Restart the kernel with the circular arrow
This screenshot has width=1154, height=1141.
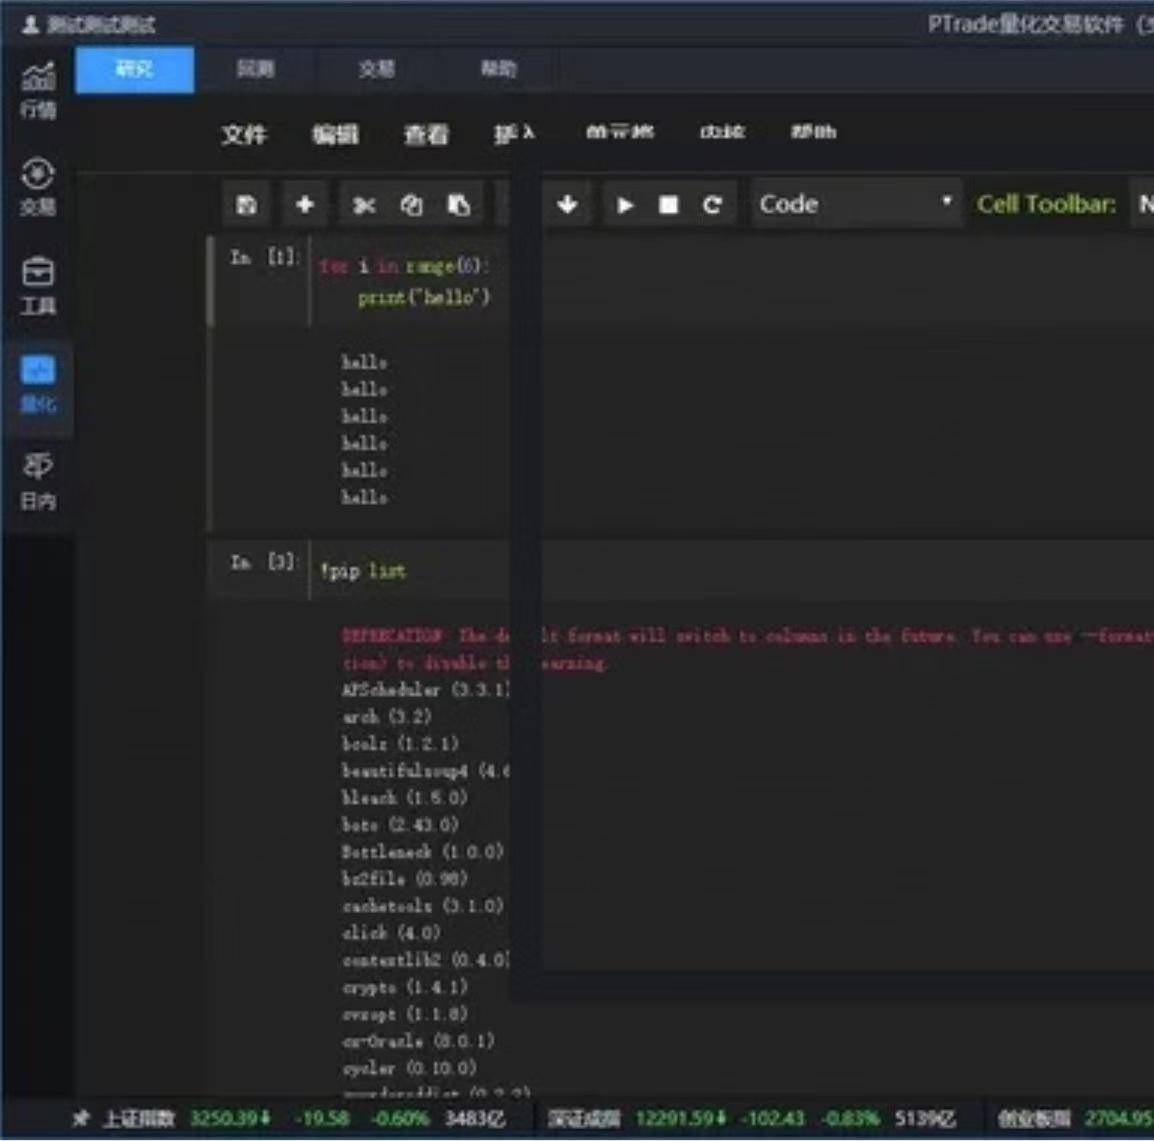(712, 205)
